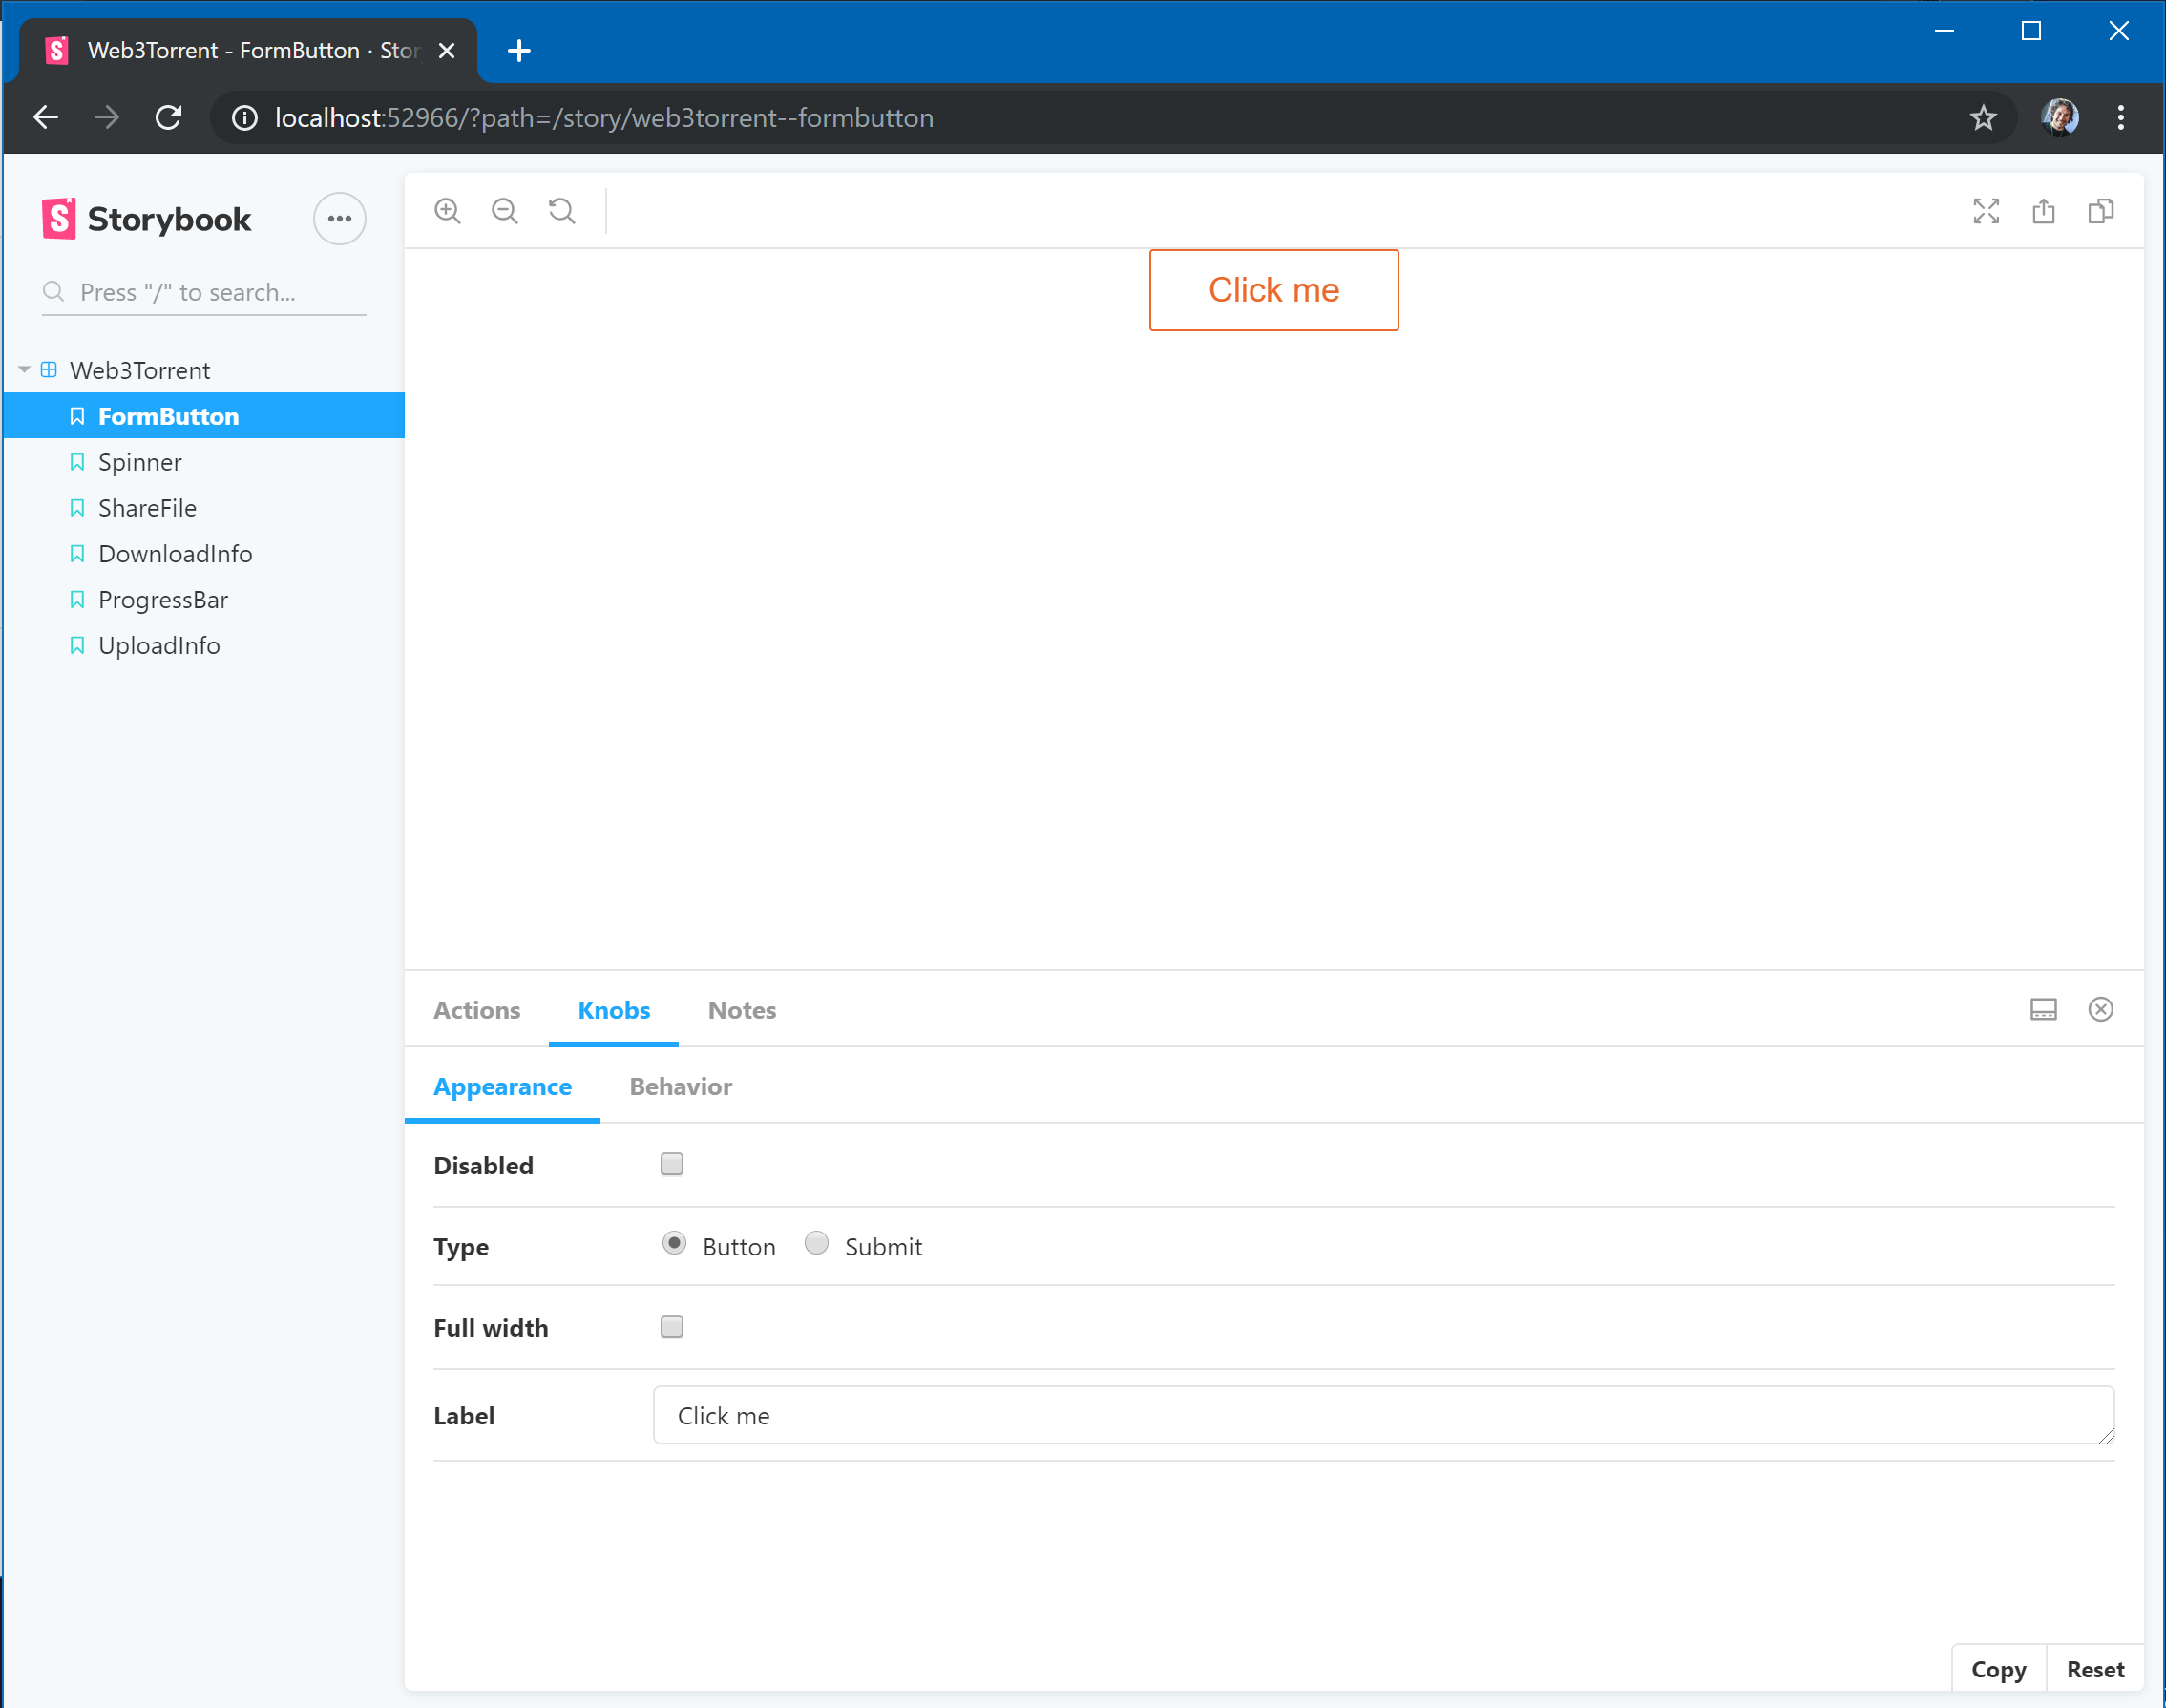Copy canvas link icon

click(2100, 211)
